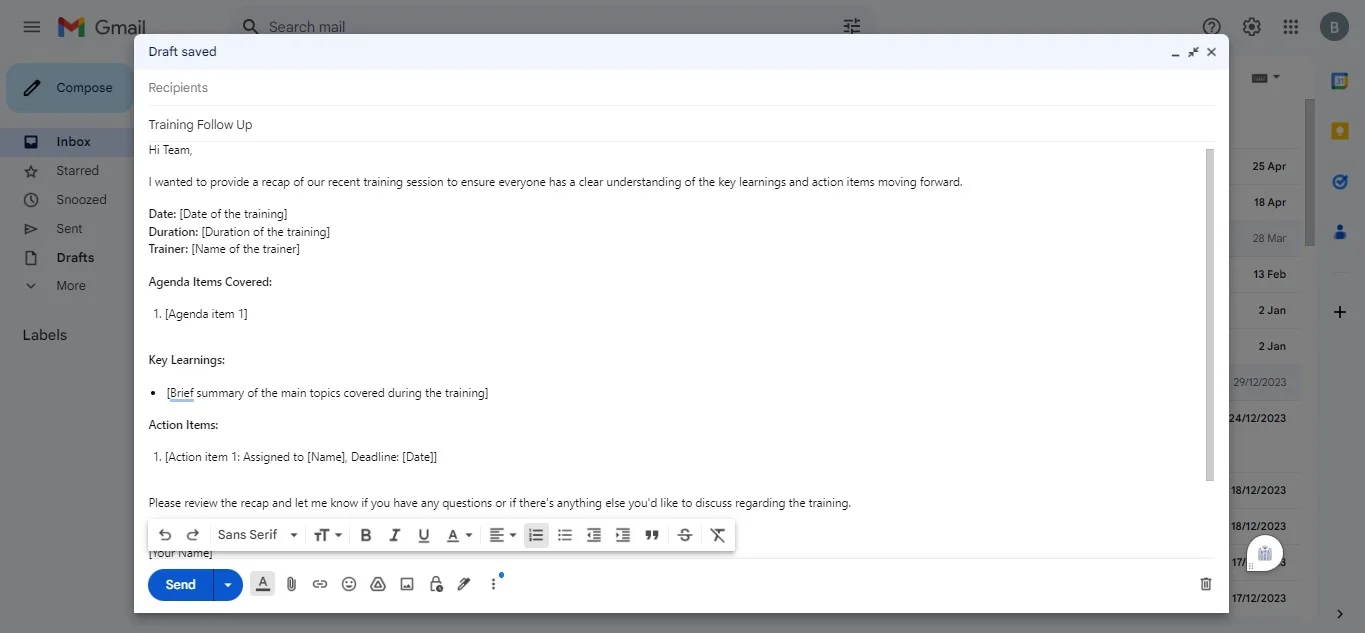Toggle italic formatting

[394, 535]
